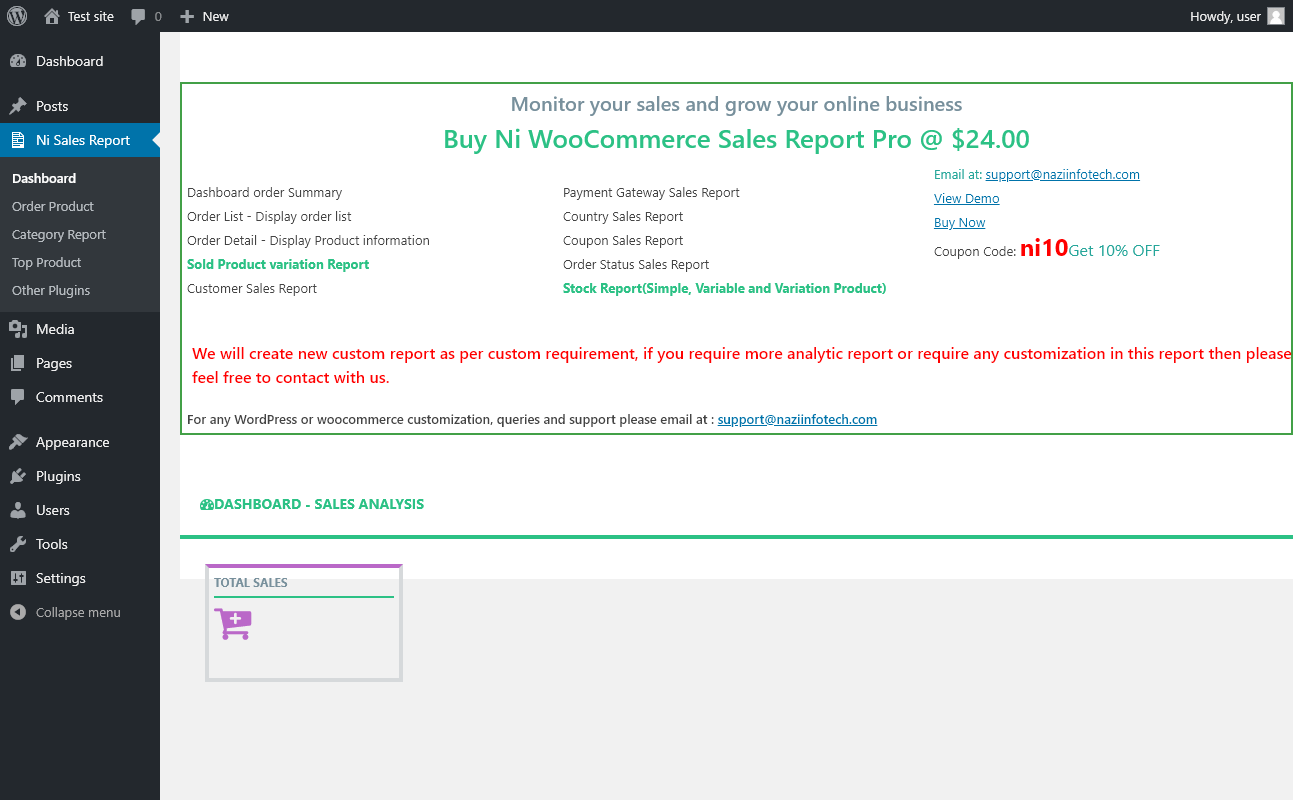Select the Ni Sales Report menu

click(x=80, y=140)
